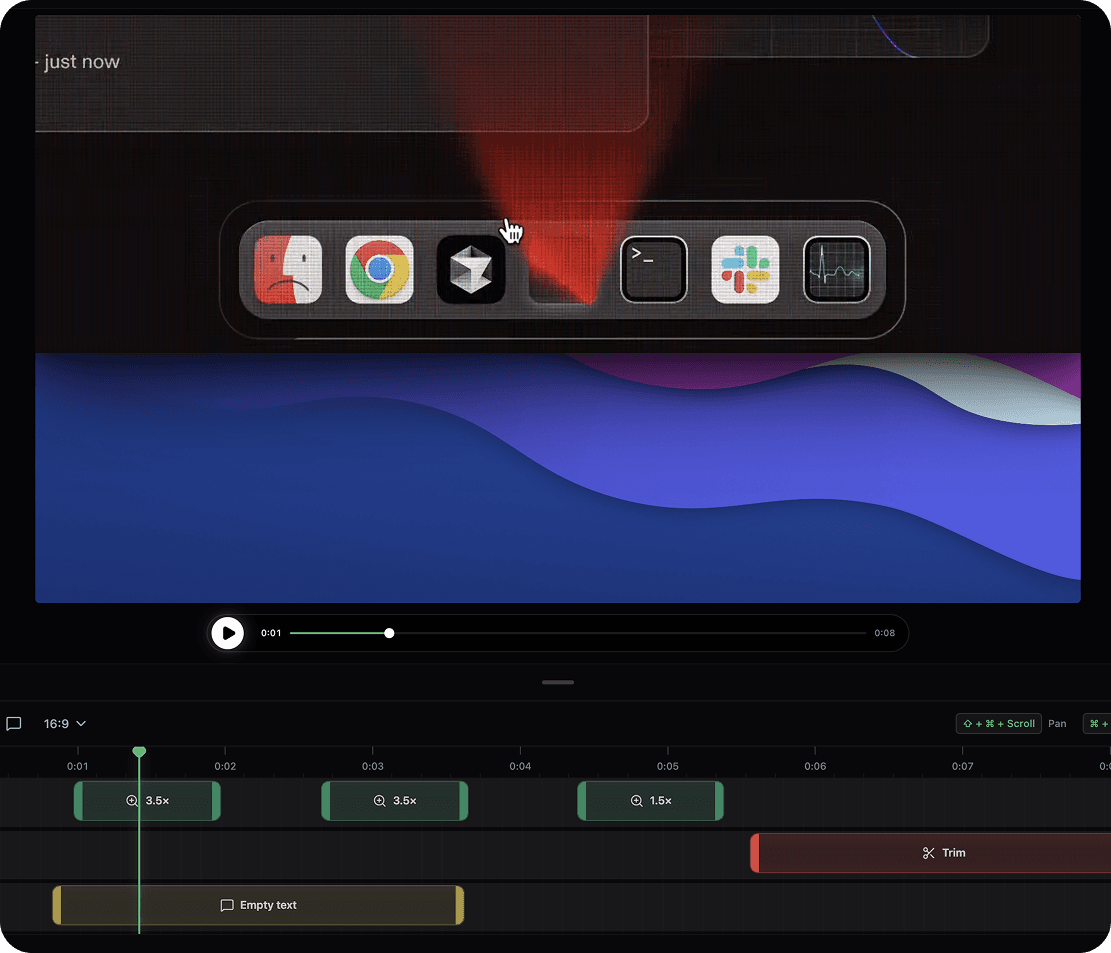This screenshot has width=1111, height=953.
Task: Click the panel resize handle above the timeline
Action: pyautogui.click(x=557, y=682)
